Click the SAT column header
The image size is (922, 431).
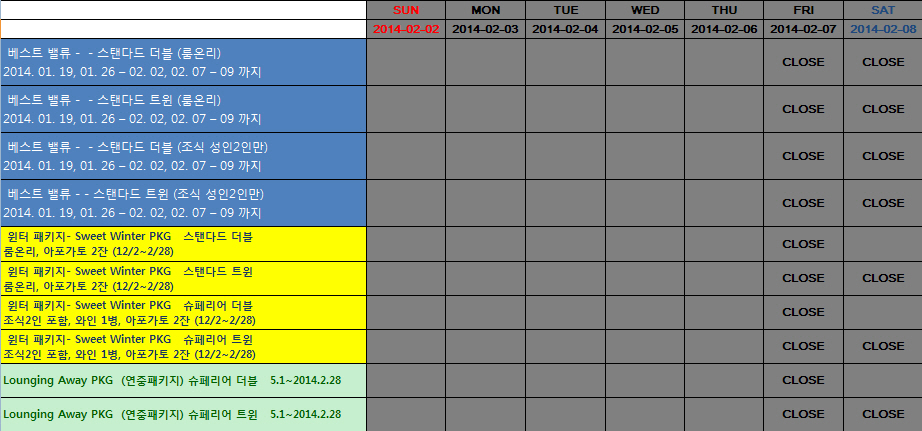(883, 10)
